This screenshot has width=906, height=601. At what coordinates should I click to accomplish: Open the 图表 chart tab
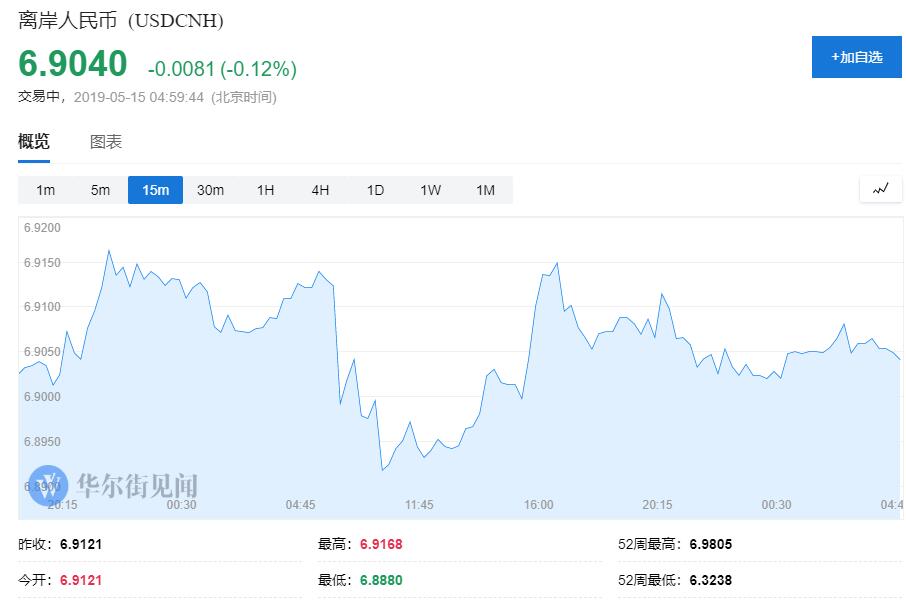[x=106, y=142]
